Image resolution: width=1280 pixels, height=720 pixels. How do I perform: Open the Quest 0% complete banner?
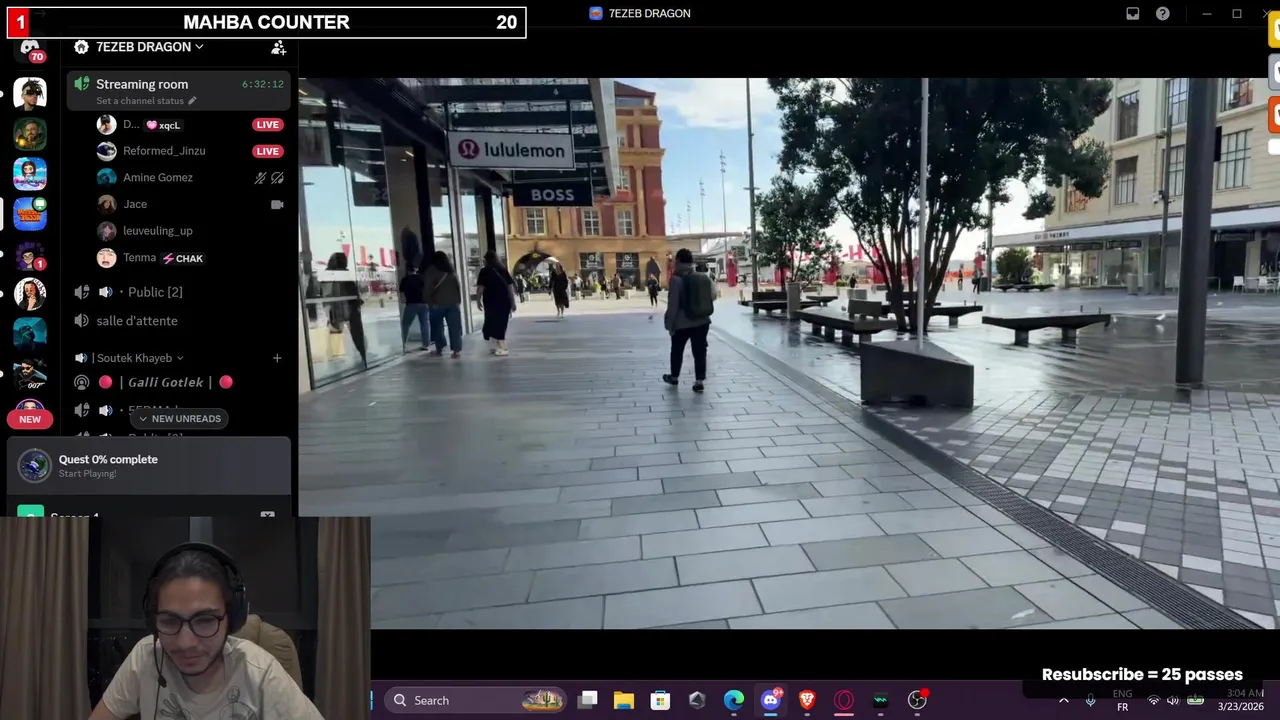click(148, 465)
